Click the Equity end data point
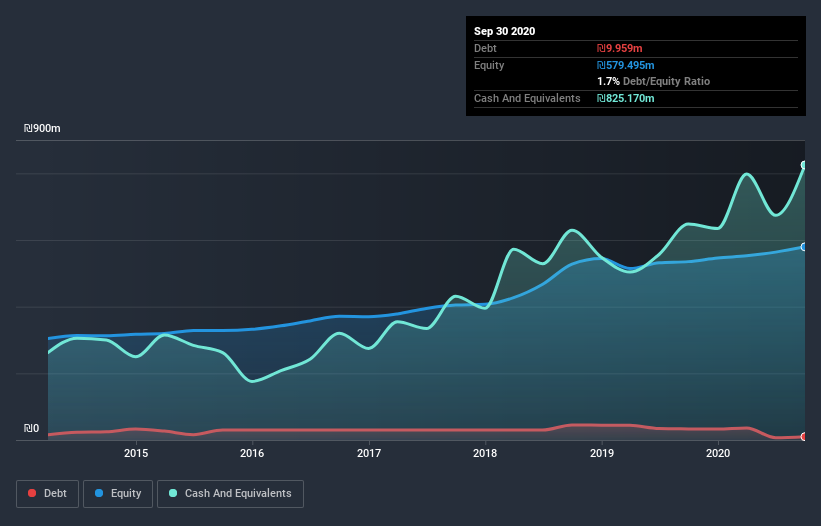 [x=804, y=247]
